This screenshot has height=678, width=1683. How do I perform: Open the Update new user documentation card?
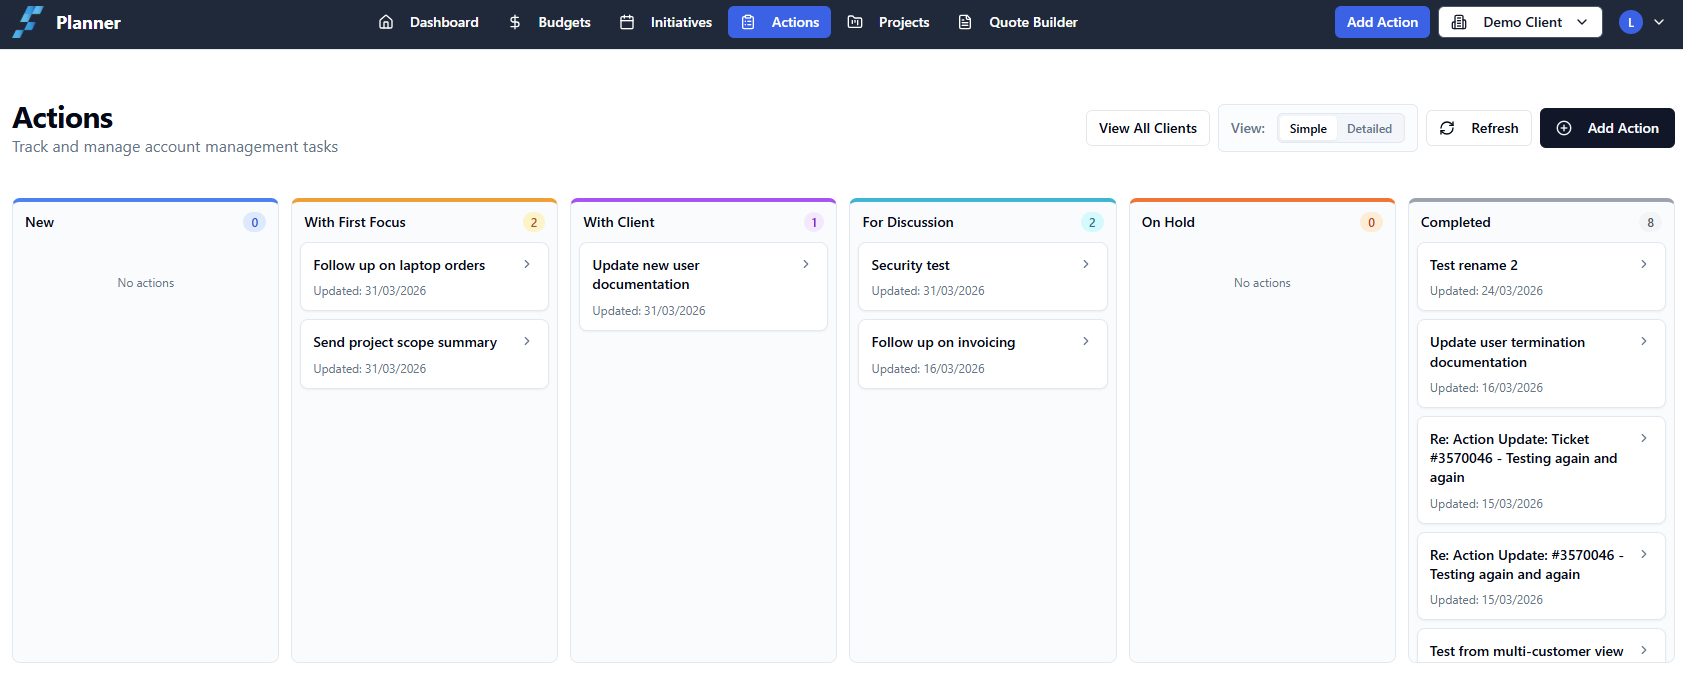[x=703, y=286]
